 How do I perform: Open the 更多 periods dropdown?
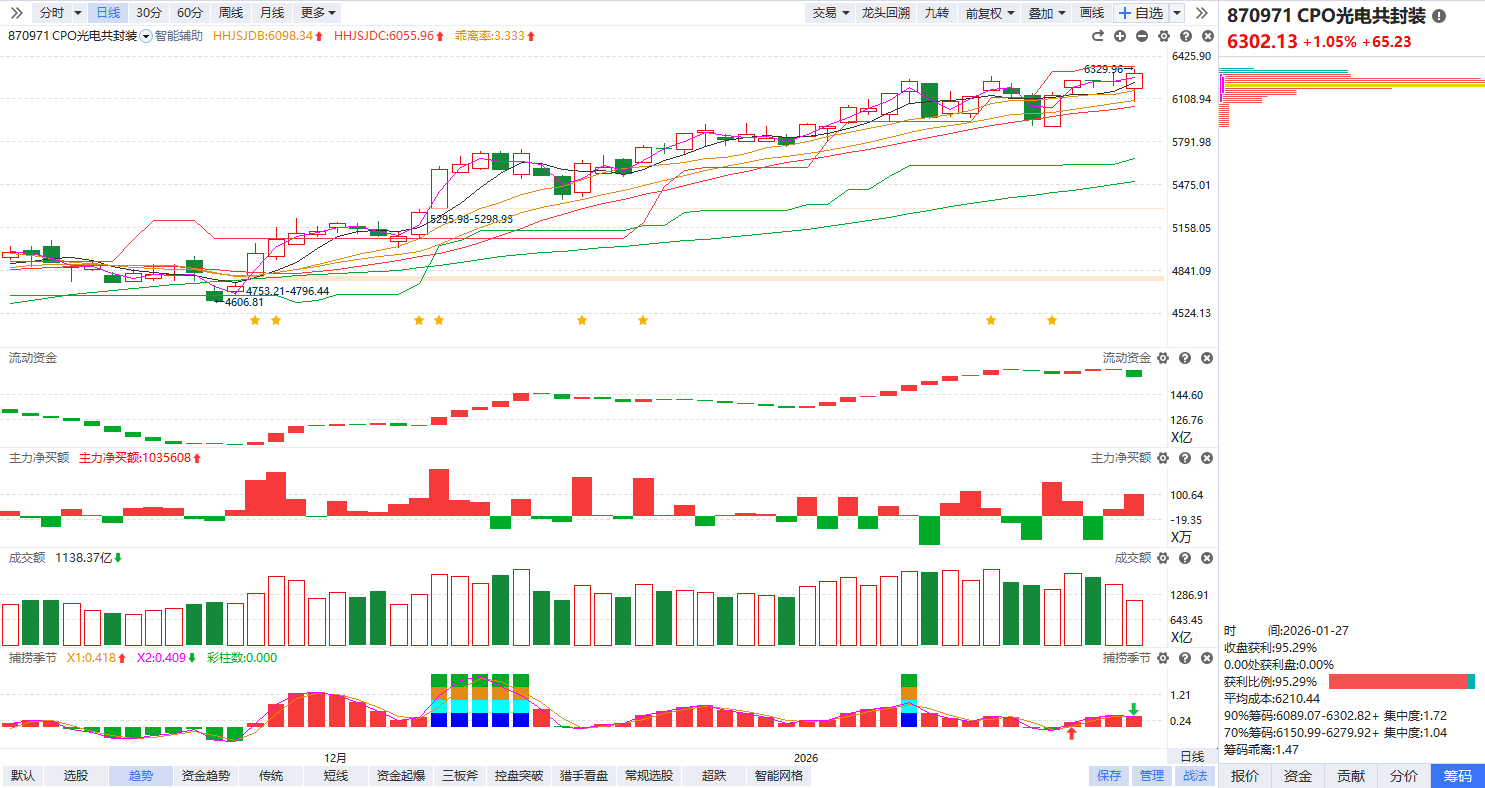click(x=318, y=13)
